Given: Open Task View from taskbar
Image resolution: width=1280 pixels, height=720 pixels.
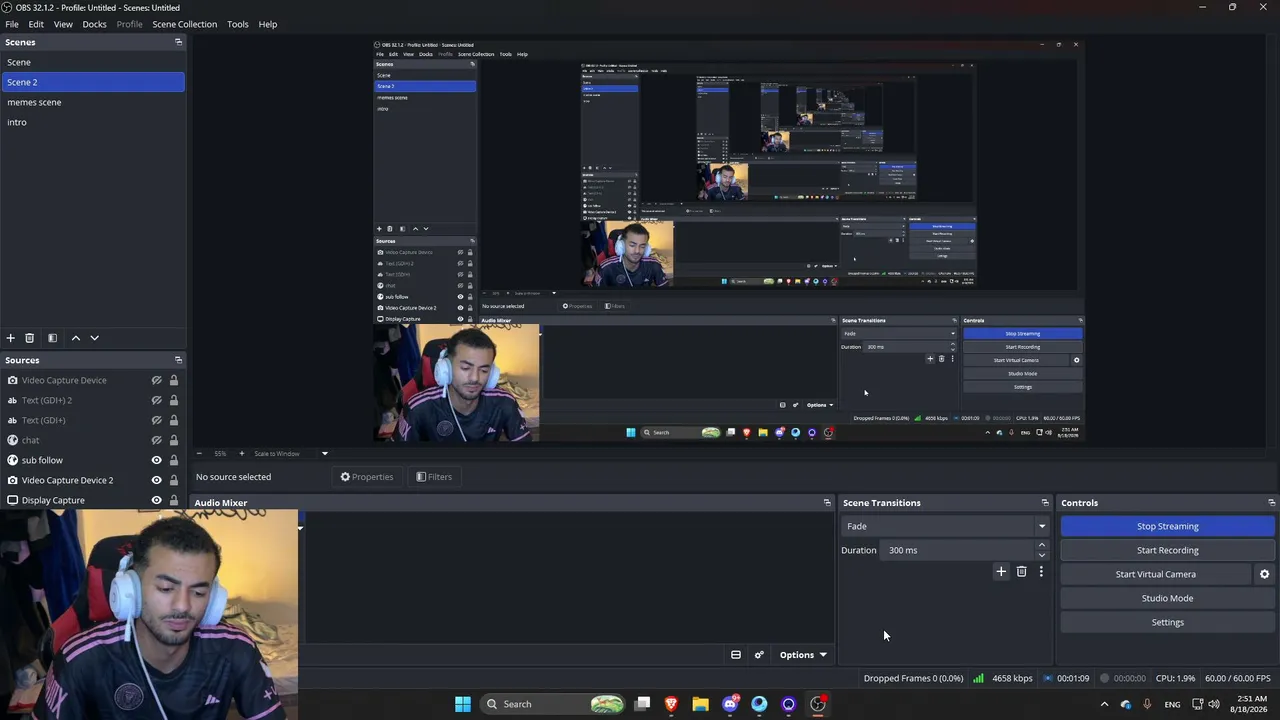Looking at the screenshot, I should pos(643,704).
